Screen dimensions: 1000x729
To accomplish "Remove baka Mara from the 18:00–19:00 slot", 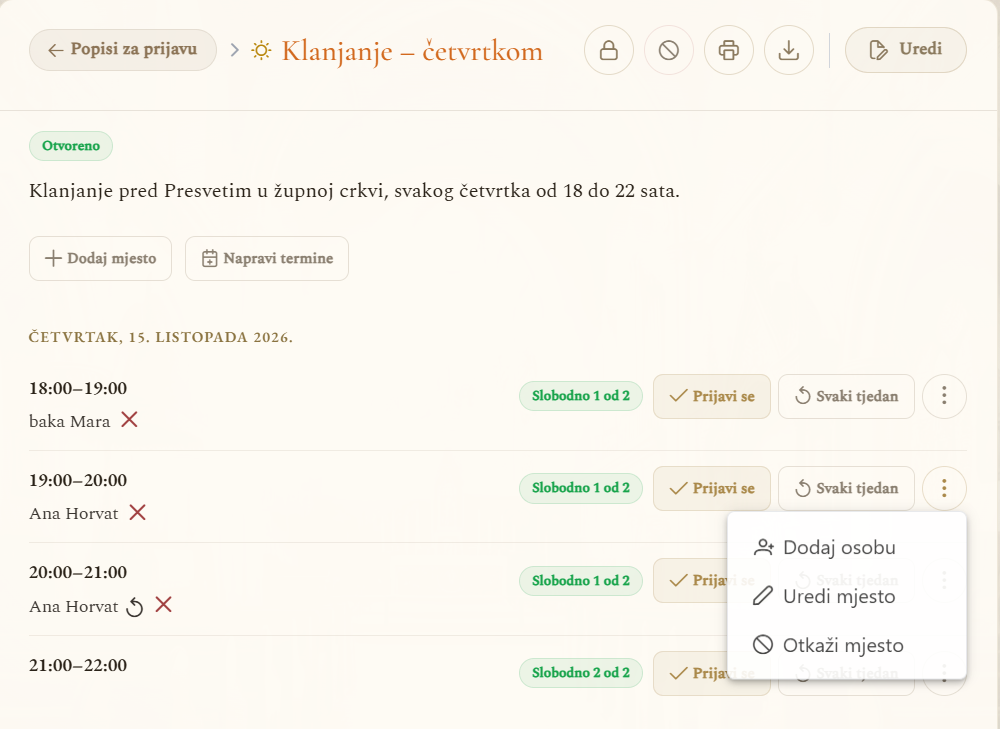I will [129, 420].
